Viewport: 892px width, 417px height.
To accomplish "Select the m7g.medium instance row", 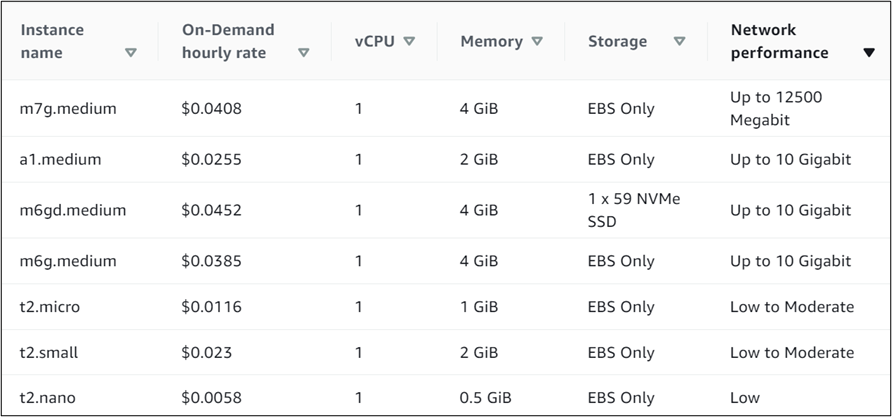I will tap(68, 108).
